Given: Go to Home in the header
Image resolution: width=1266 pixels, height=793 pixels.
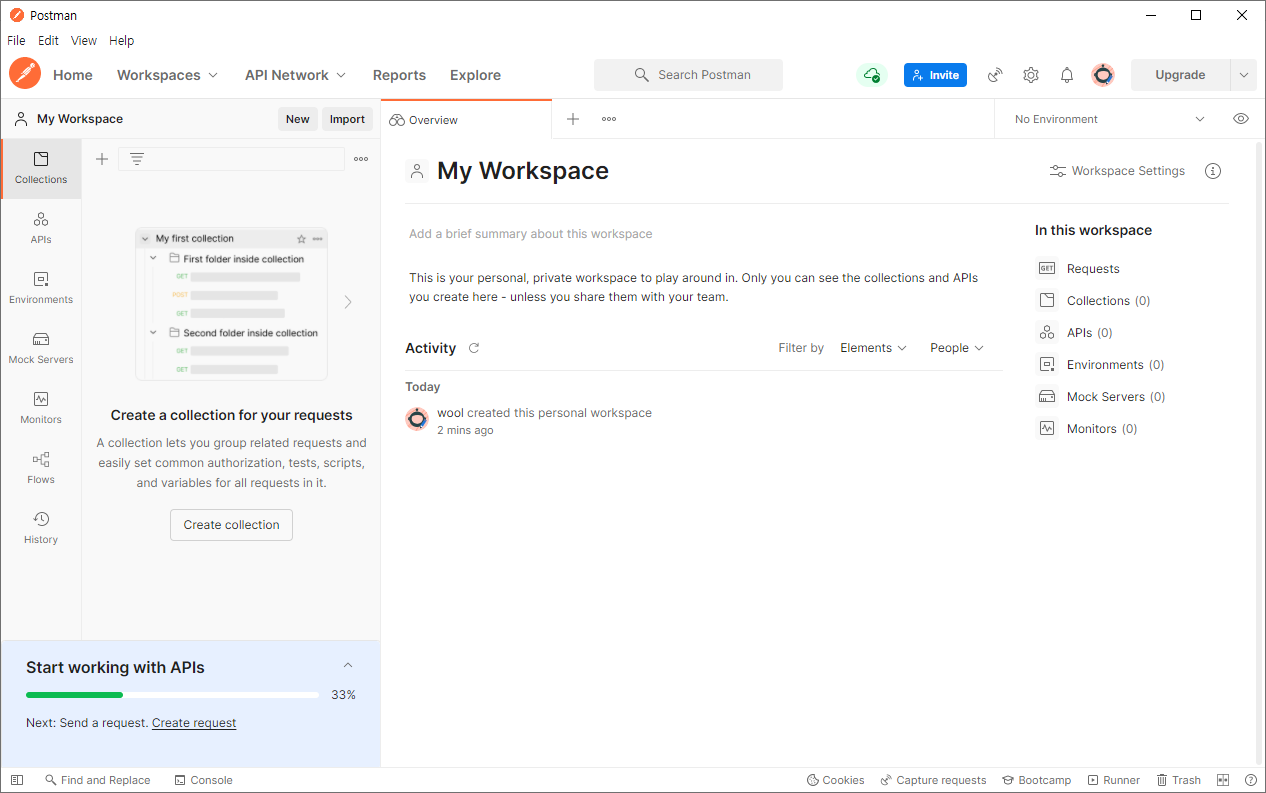Looking at the screenshot, I should pyautogui.click(x=73, y=75).
